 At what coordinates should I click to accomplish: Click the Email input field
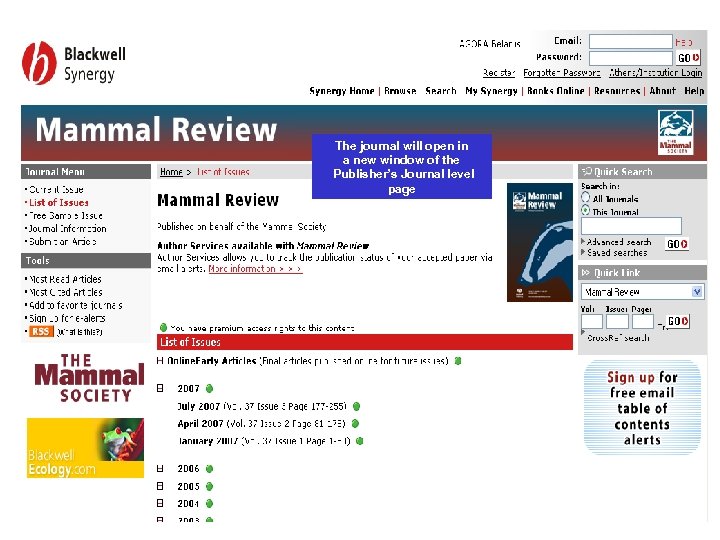click(631, 42)
